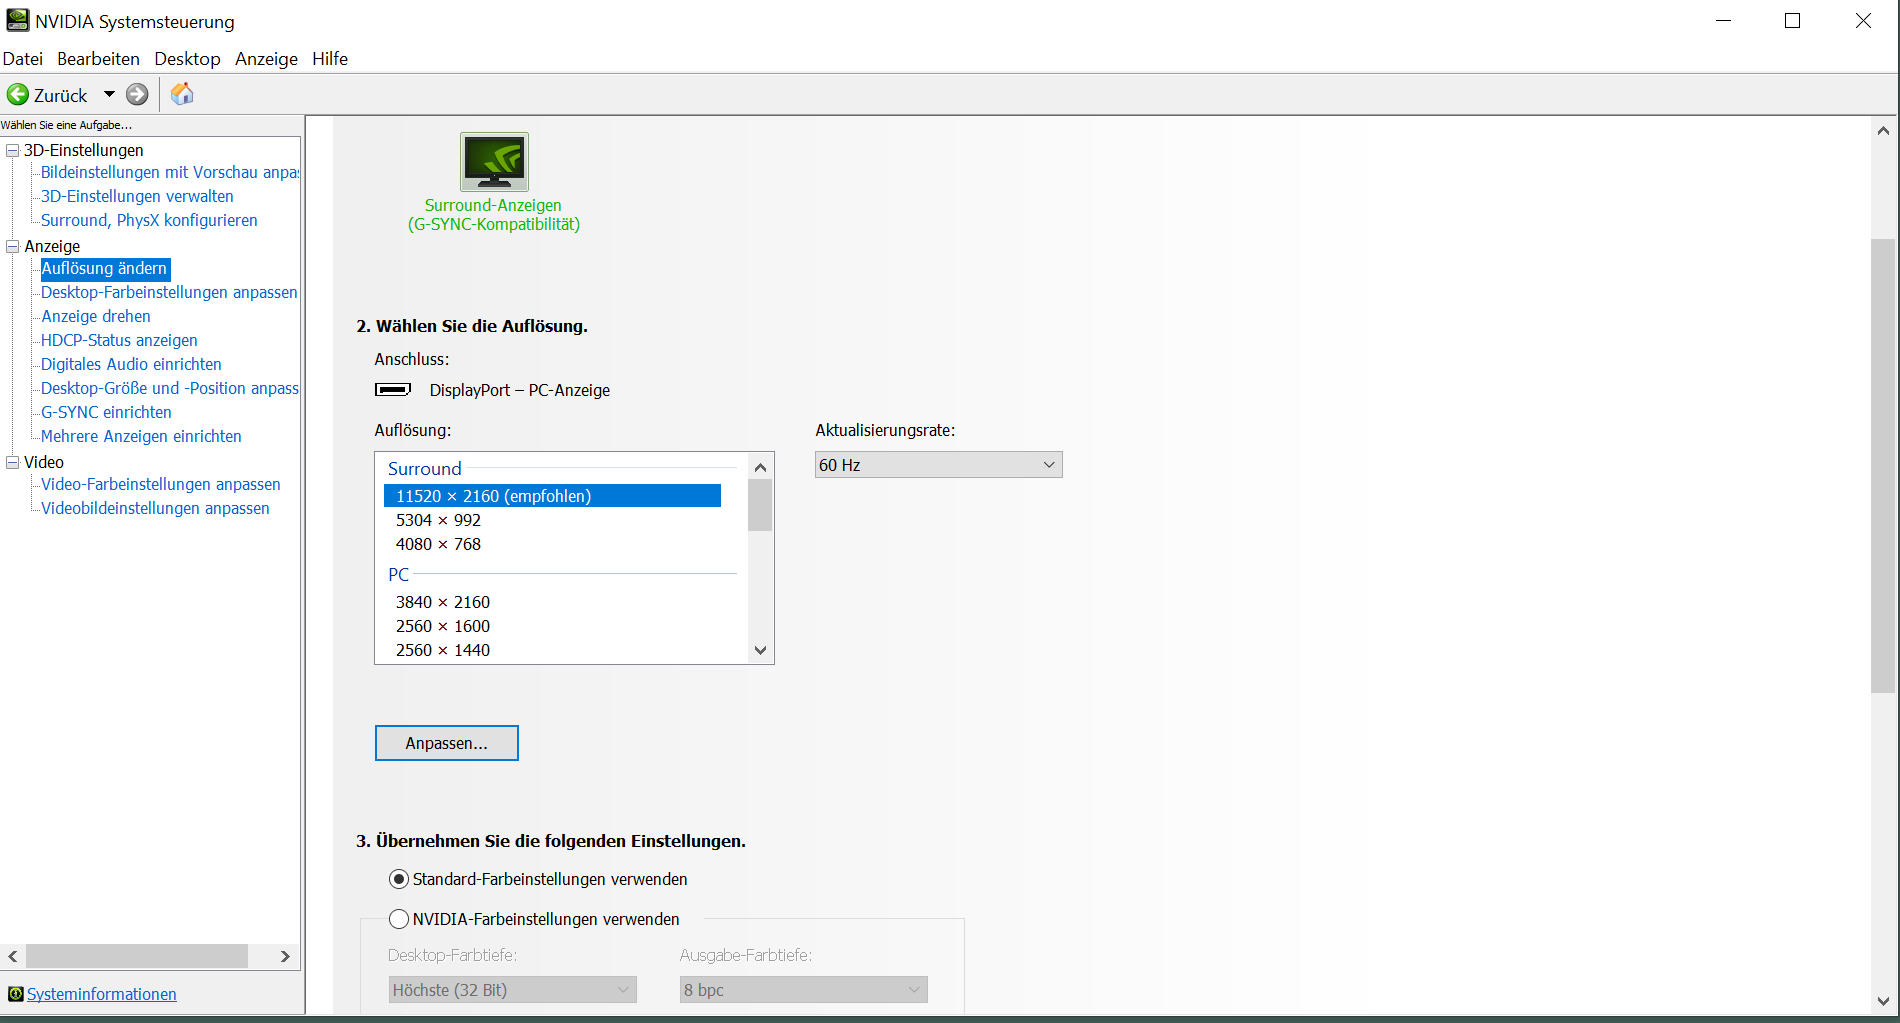Click the Zurück label
Image resolution: width=1900 pixels, height=1023 pixels.
61,95
